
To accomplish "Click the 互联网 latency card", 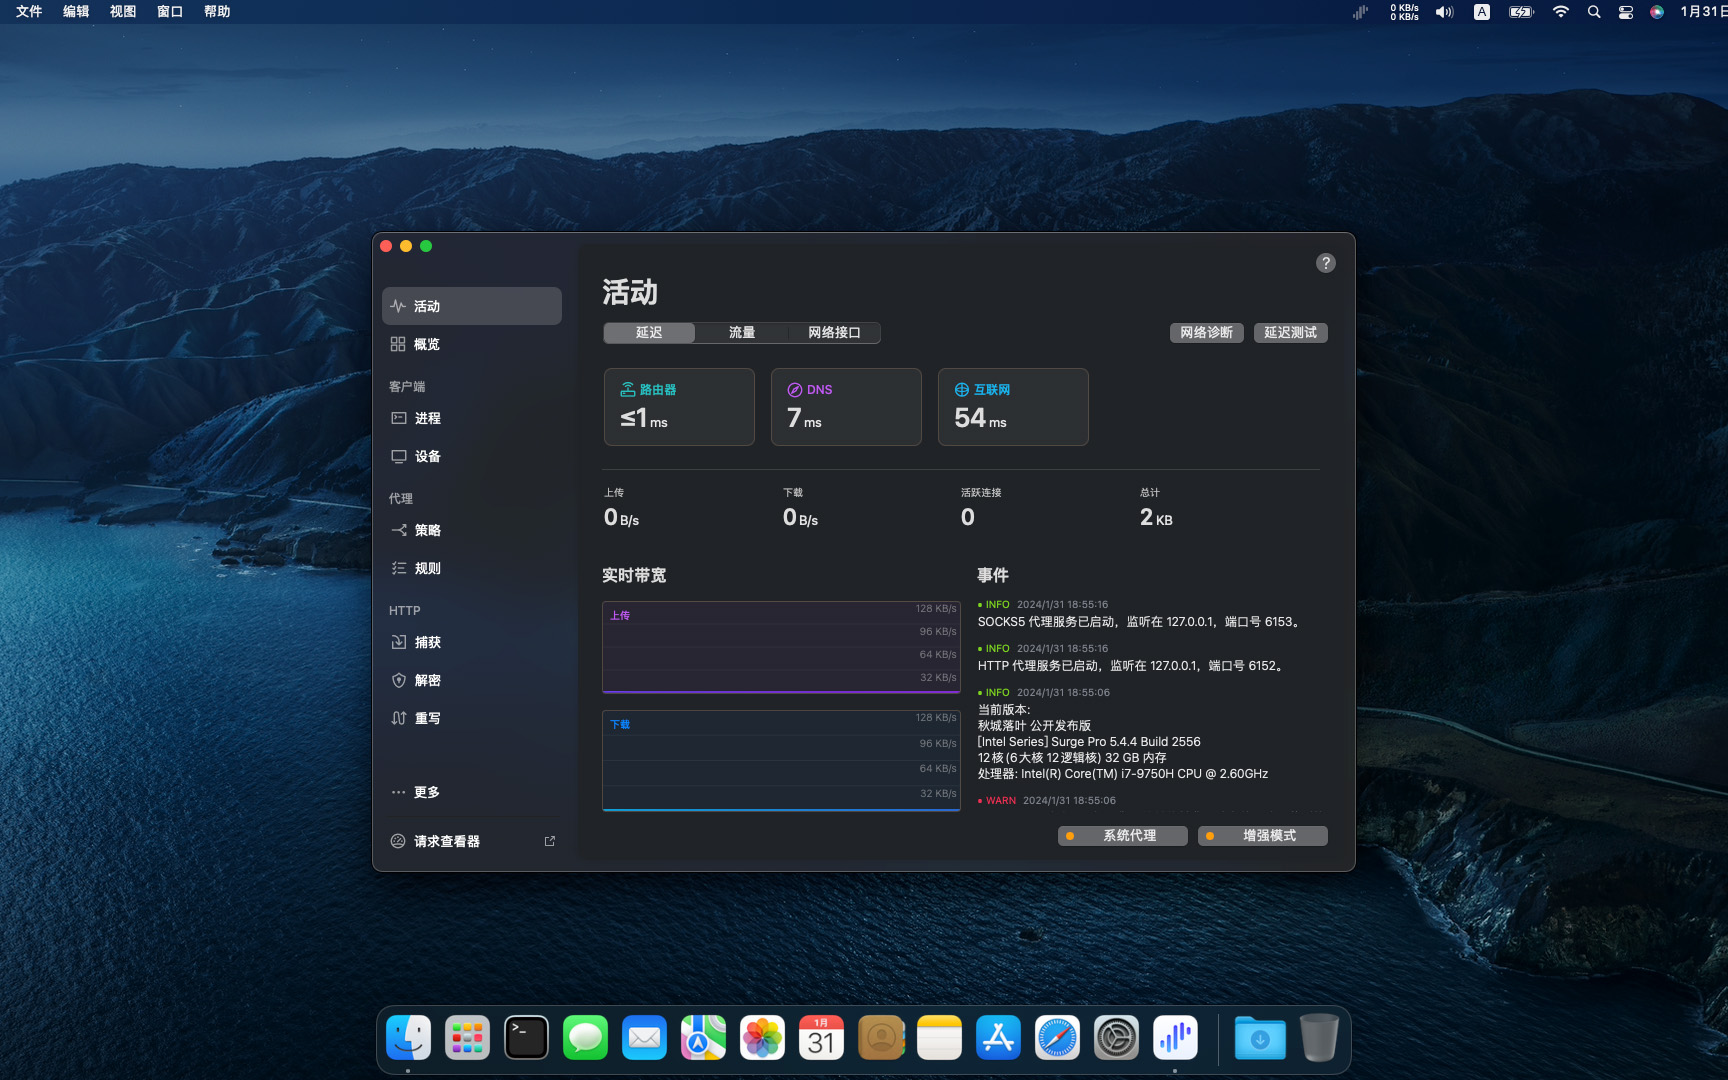I will (1013, 407).
